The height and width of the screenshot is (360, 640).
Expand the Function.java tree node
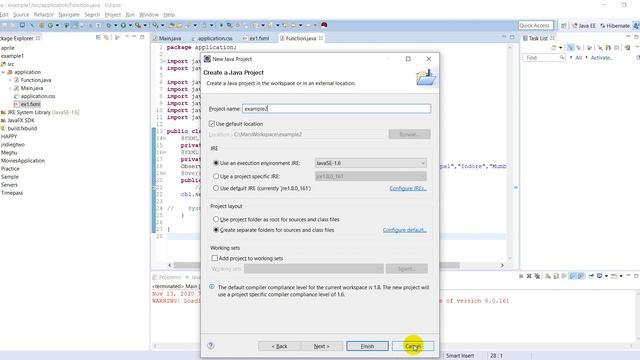(10, 80)
